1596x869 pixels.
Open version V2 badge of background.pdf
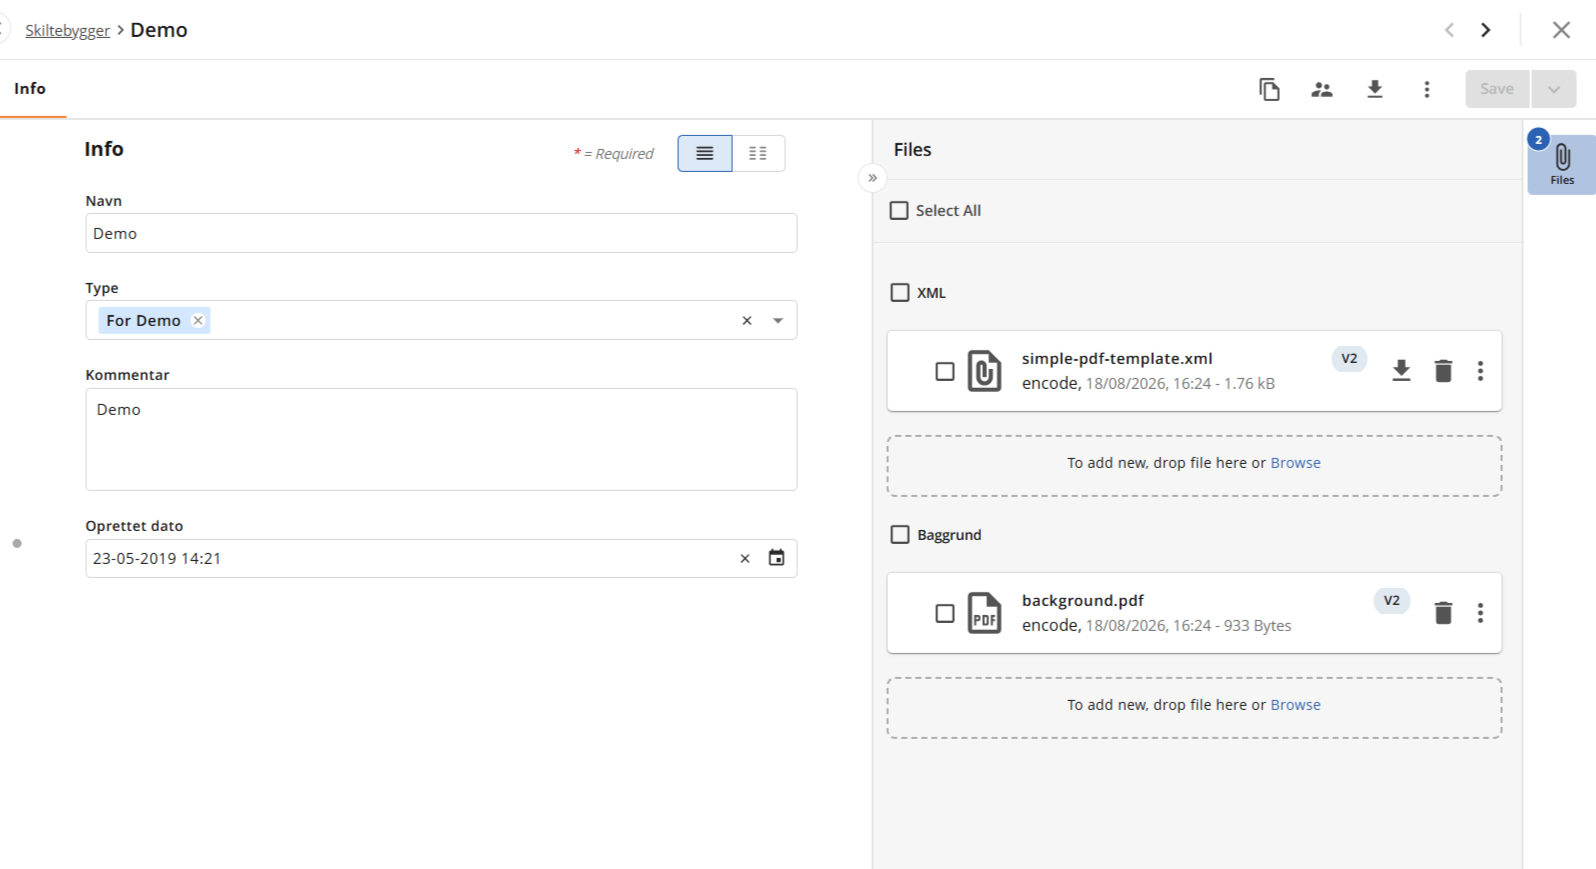[1391, 601]
